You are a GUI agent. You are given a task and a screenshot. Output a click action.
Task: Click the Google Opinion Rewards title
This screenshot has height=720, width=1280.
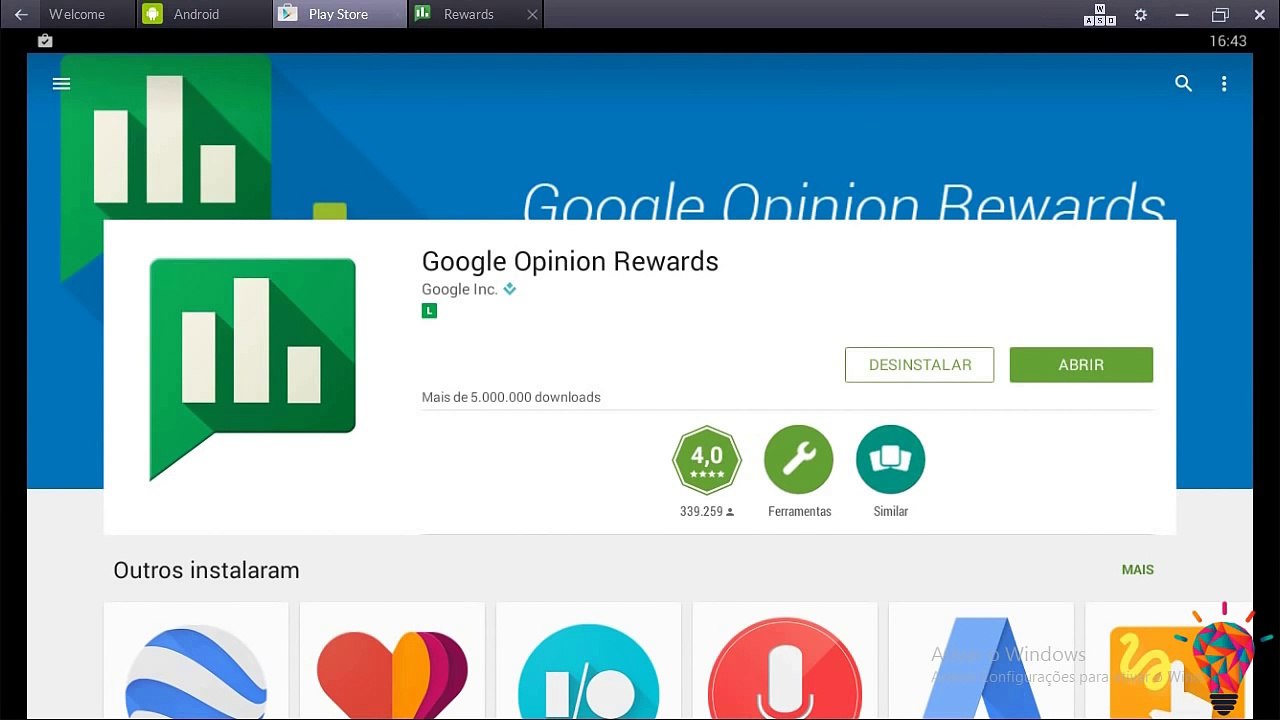pyautogui.click(x=570, y=261)
